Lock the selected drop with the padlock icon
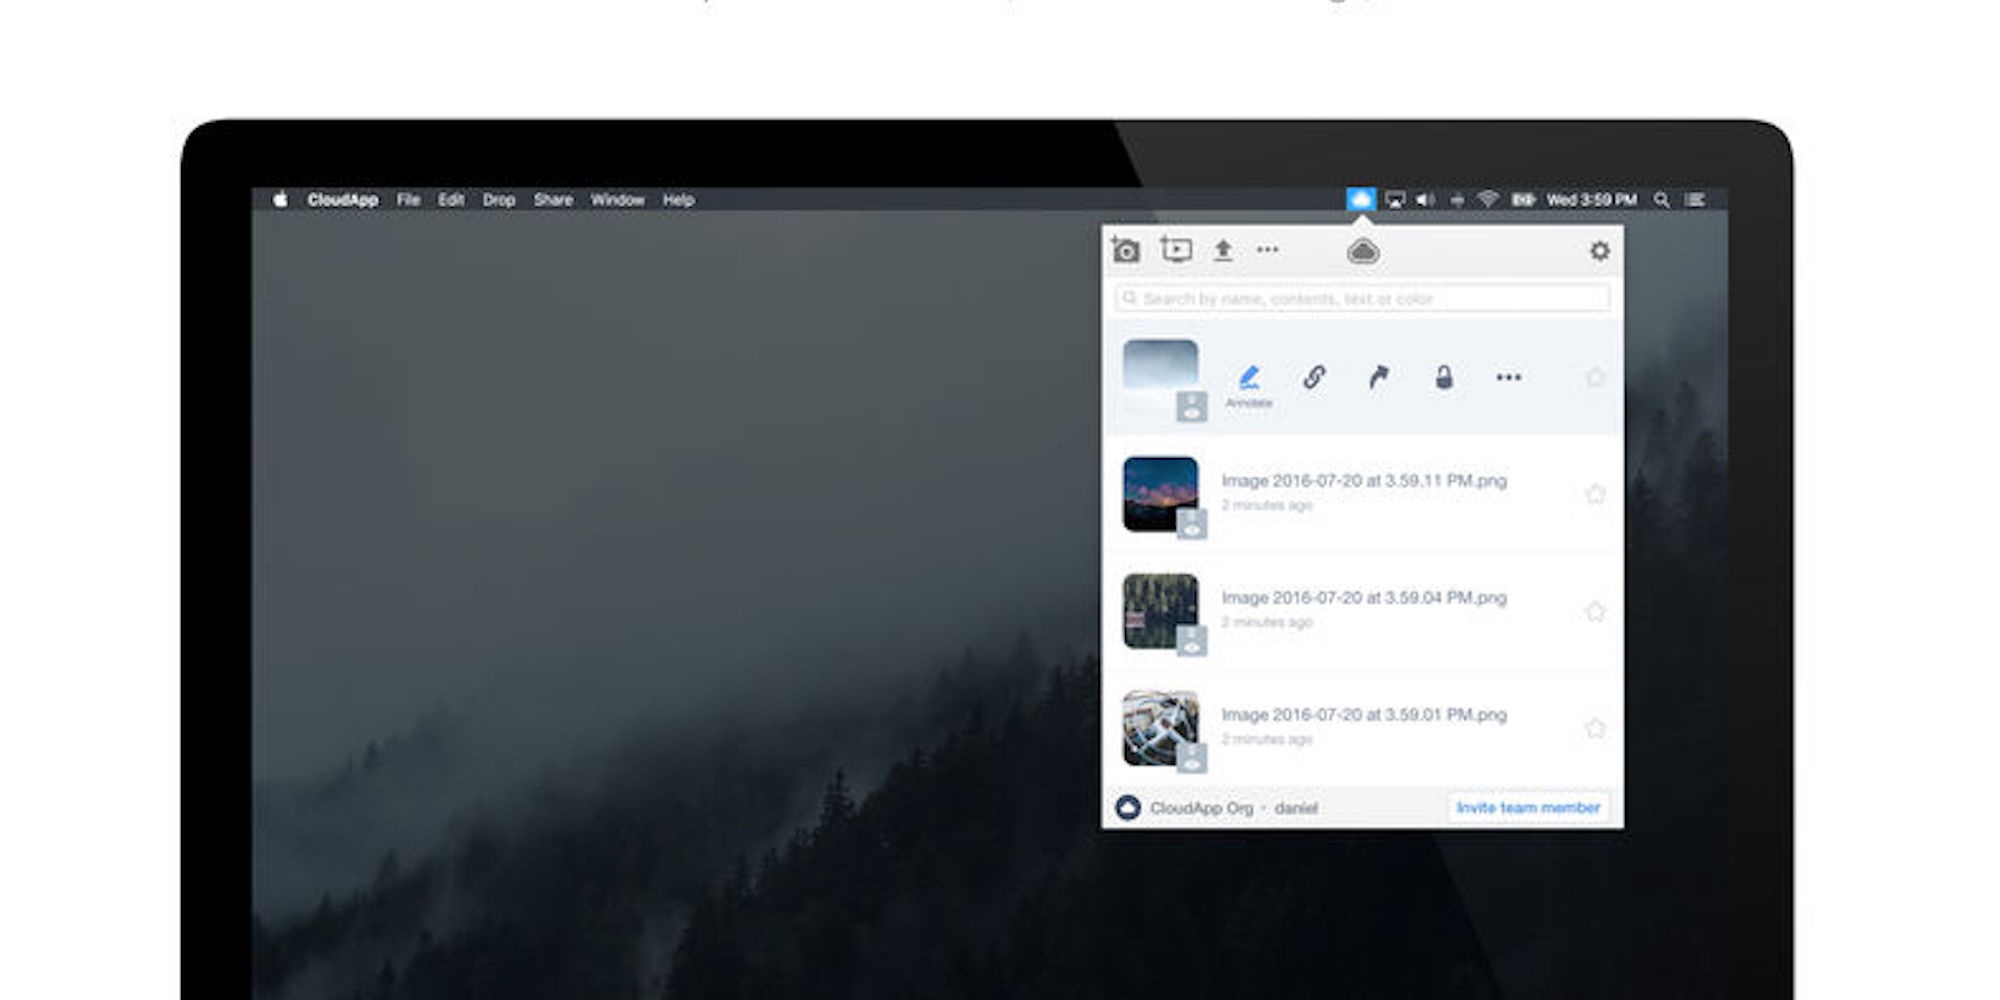Screen dimensions: 2000x1000 pos(1443,378)
